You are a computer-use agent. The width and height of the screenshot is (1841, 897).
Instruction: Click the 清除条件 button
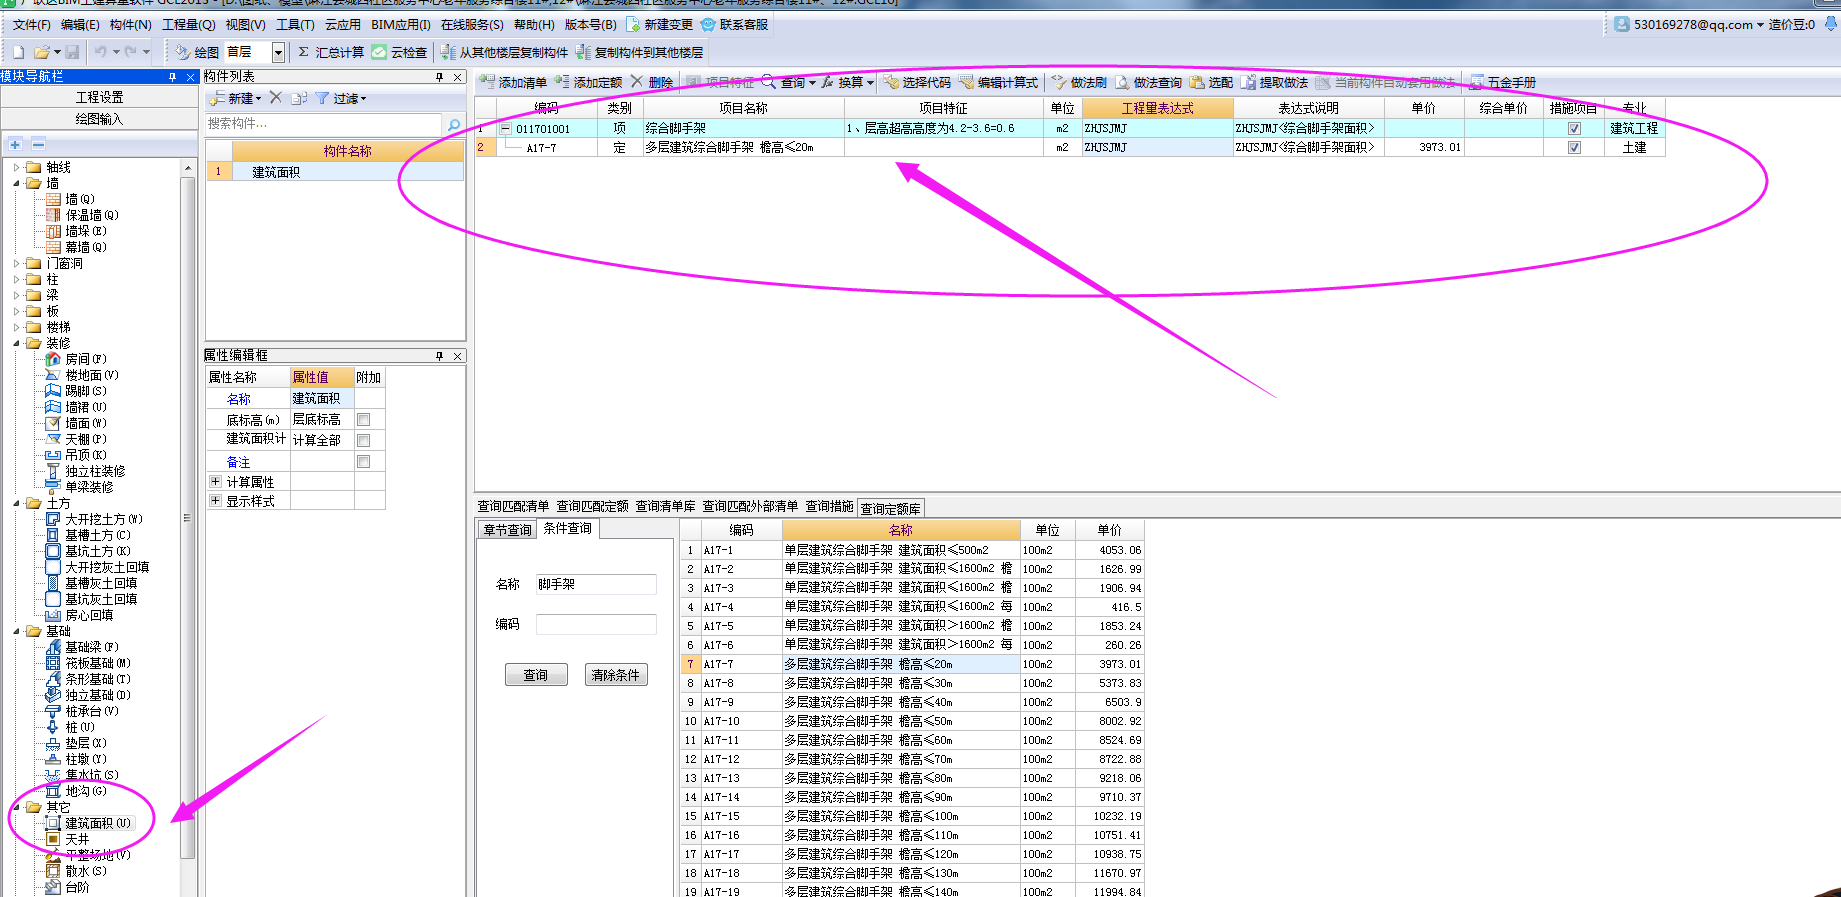click(x=616, y=675)
